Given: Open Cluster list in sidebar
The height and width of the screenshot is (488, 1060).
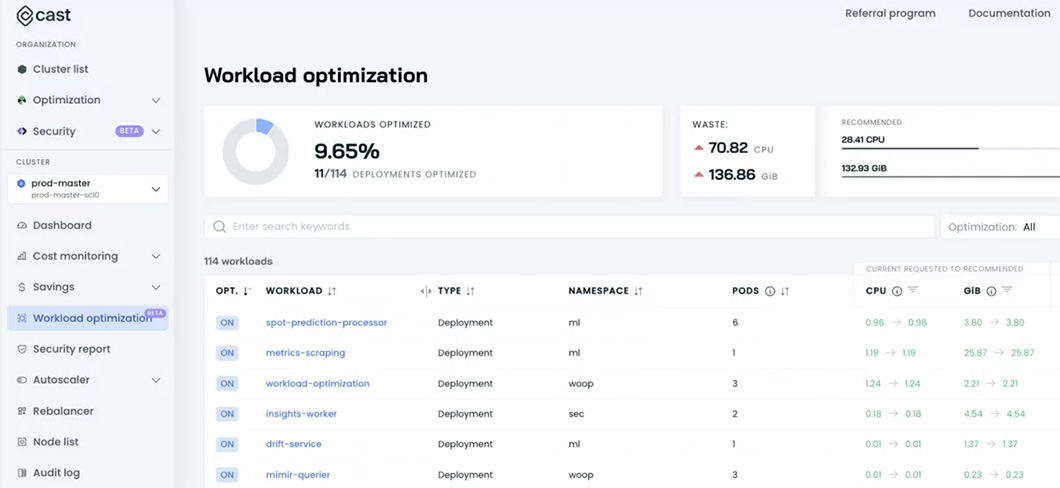Looking at the screenshot, I should (60, 69).
